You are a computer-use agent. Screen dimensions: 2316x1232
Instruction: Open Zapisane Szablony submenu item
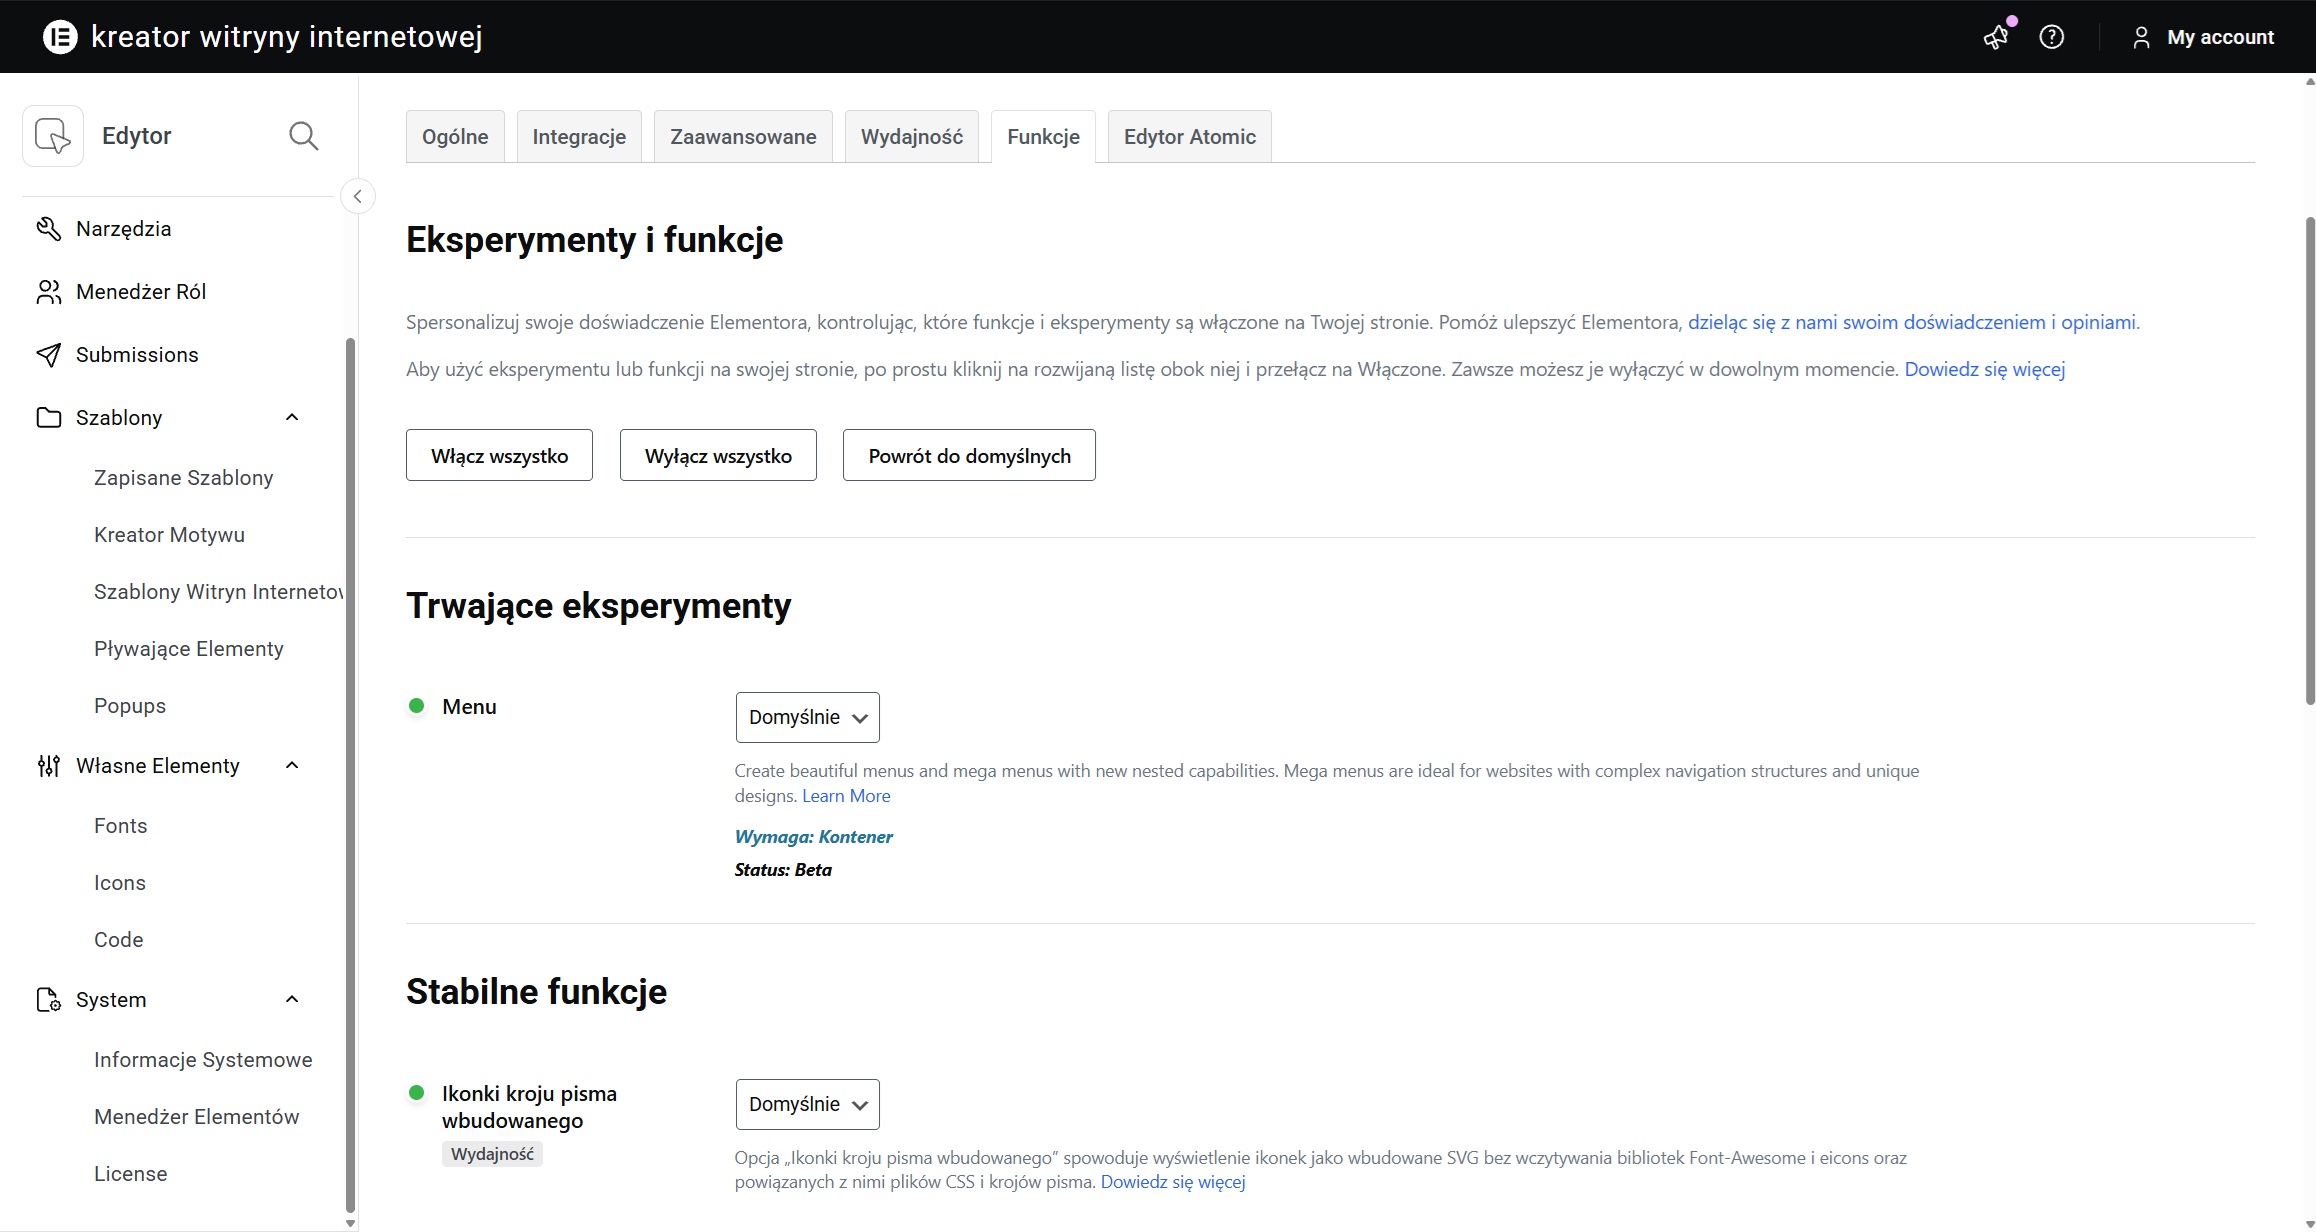pyautogui.click(x=184, y=478)
